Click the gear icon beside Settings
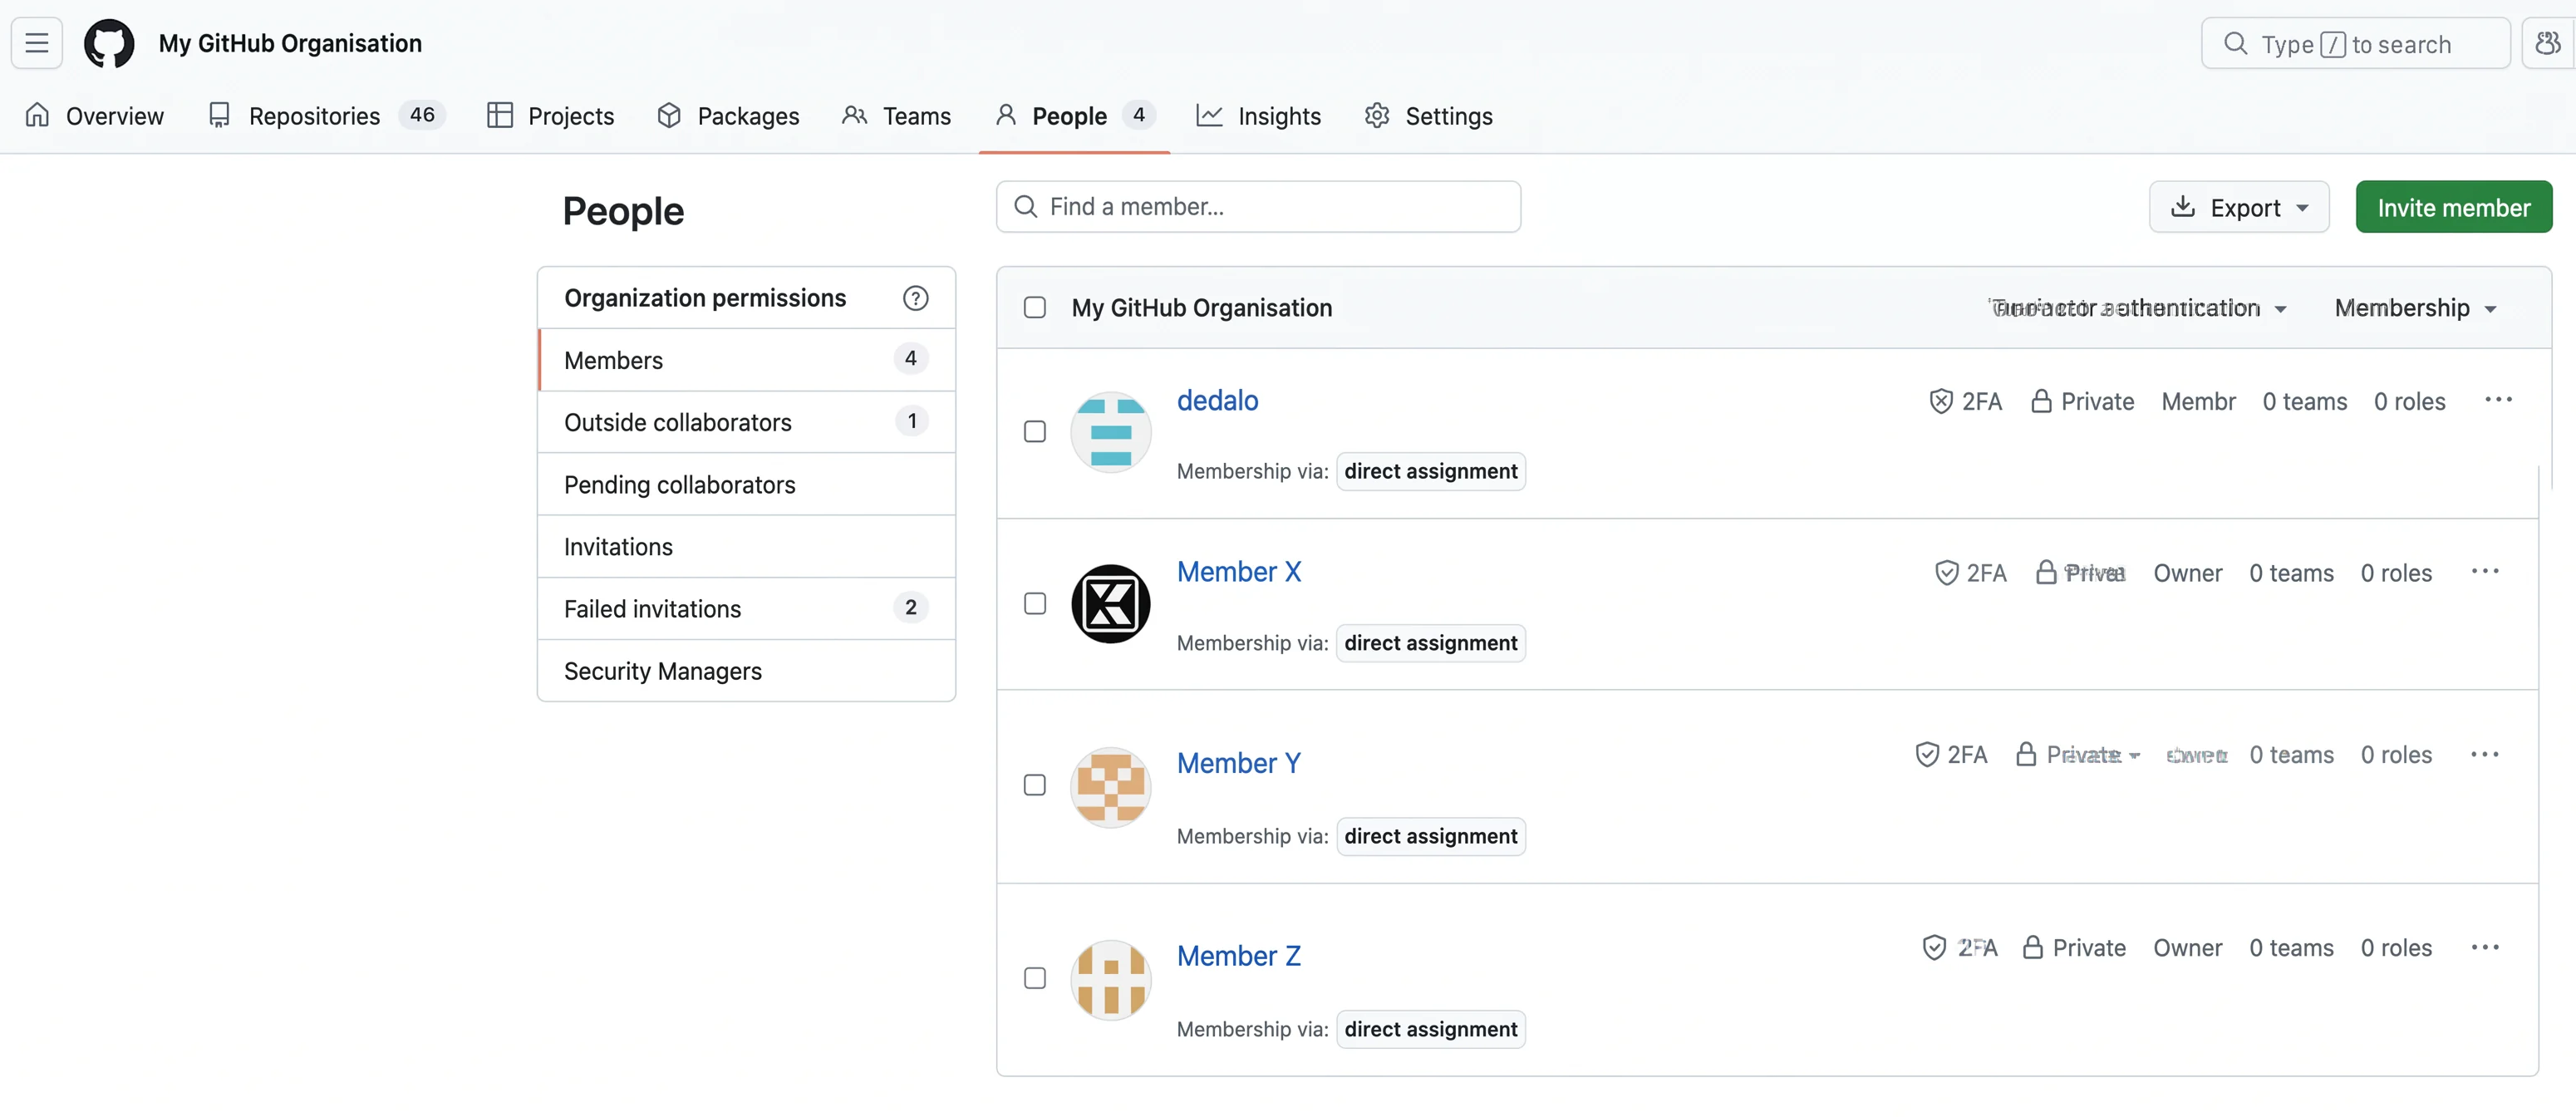The width and height of the screenshot is (2576, 1117). (x=1377, y=115)
